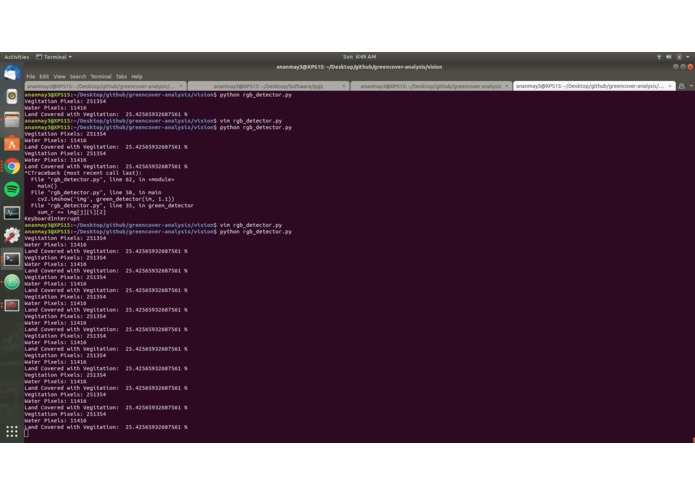Click the Activities button
The height and width of the screenshot is (494, 695).
pos(16,57)
